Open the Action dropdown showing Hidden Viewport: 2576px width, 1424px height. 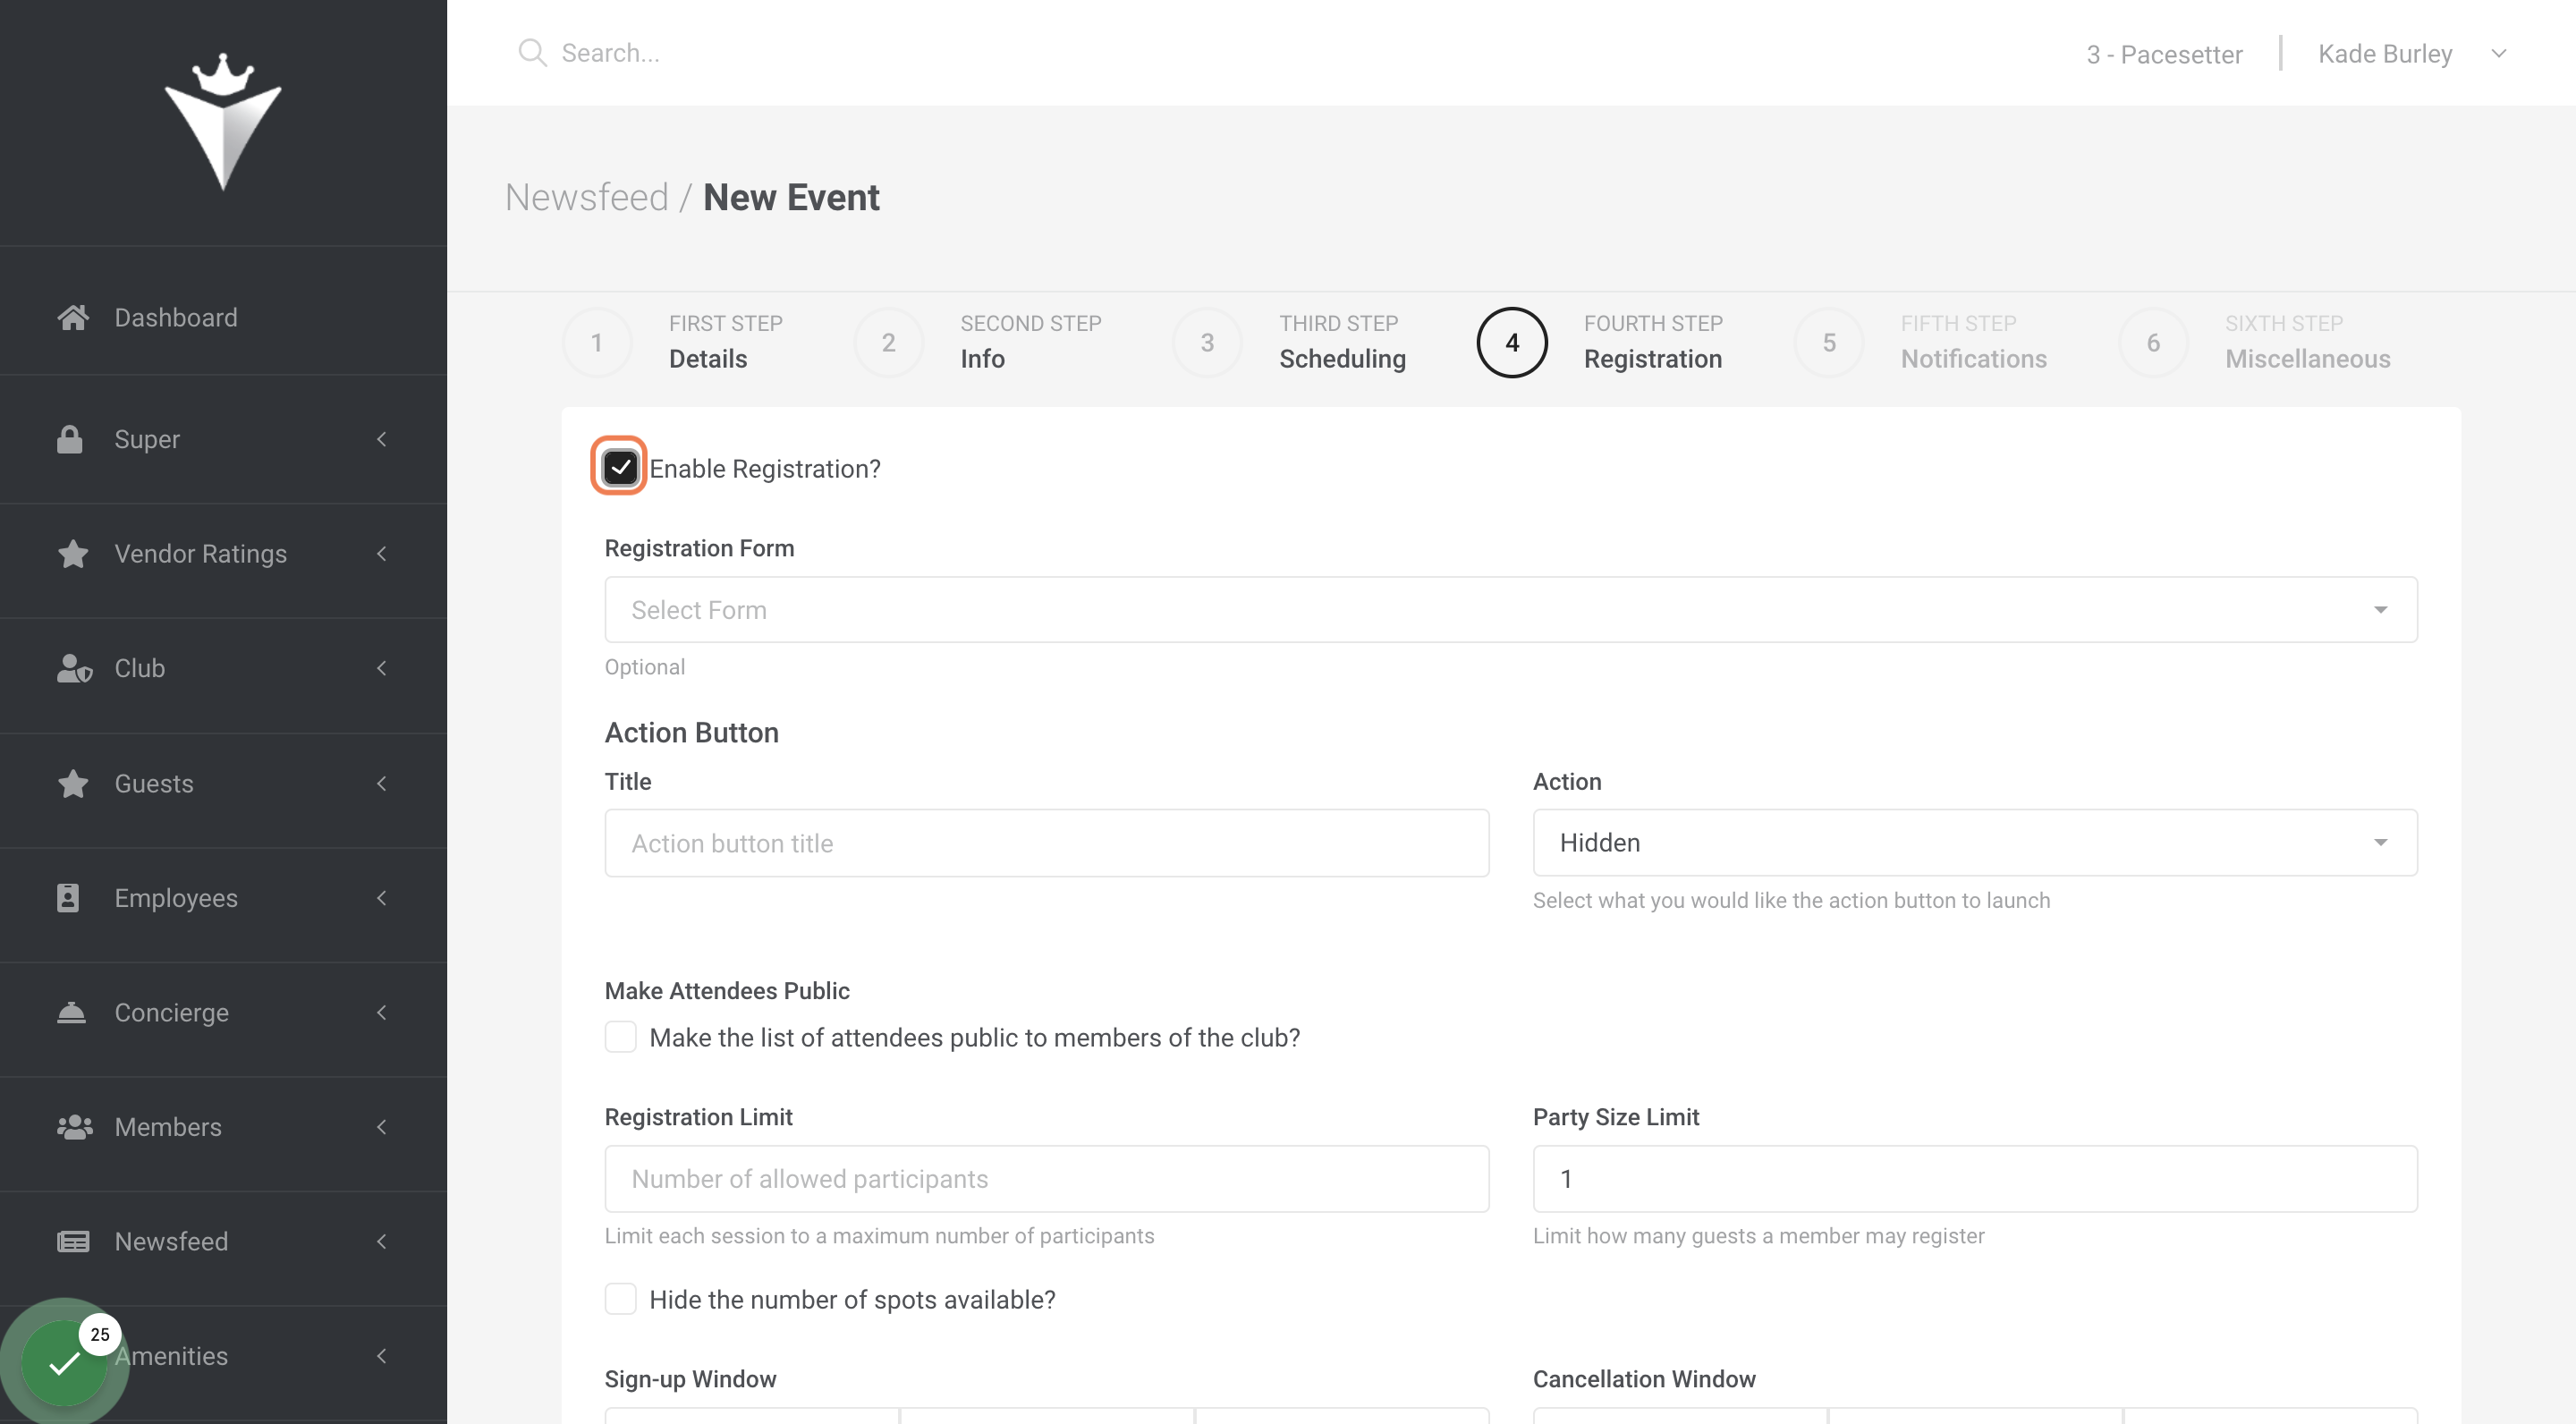1975,842
